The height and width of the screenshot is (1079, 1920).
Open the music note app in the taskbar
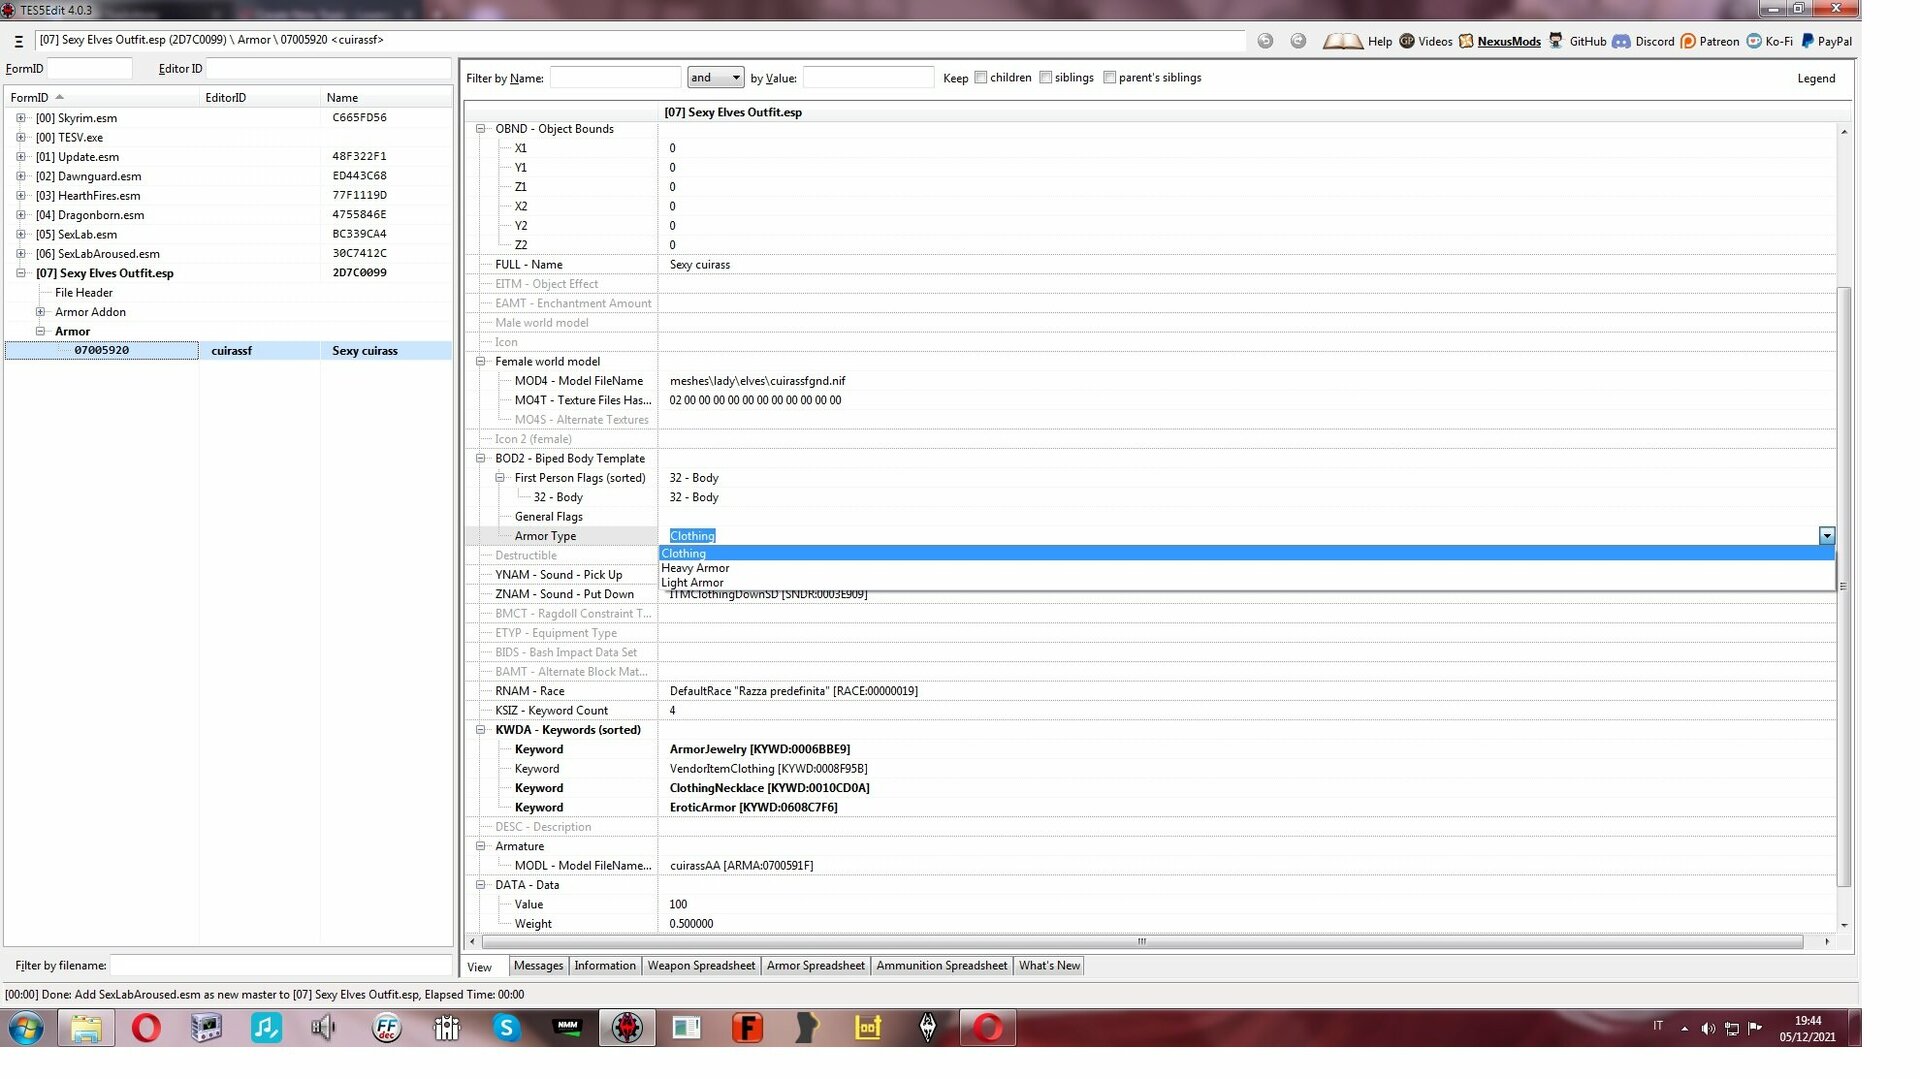[266, 1028]
